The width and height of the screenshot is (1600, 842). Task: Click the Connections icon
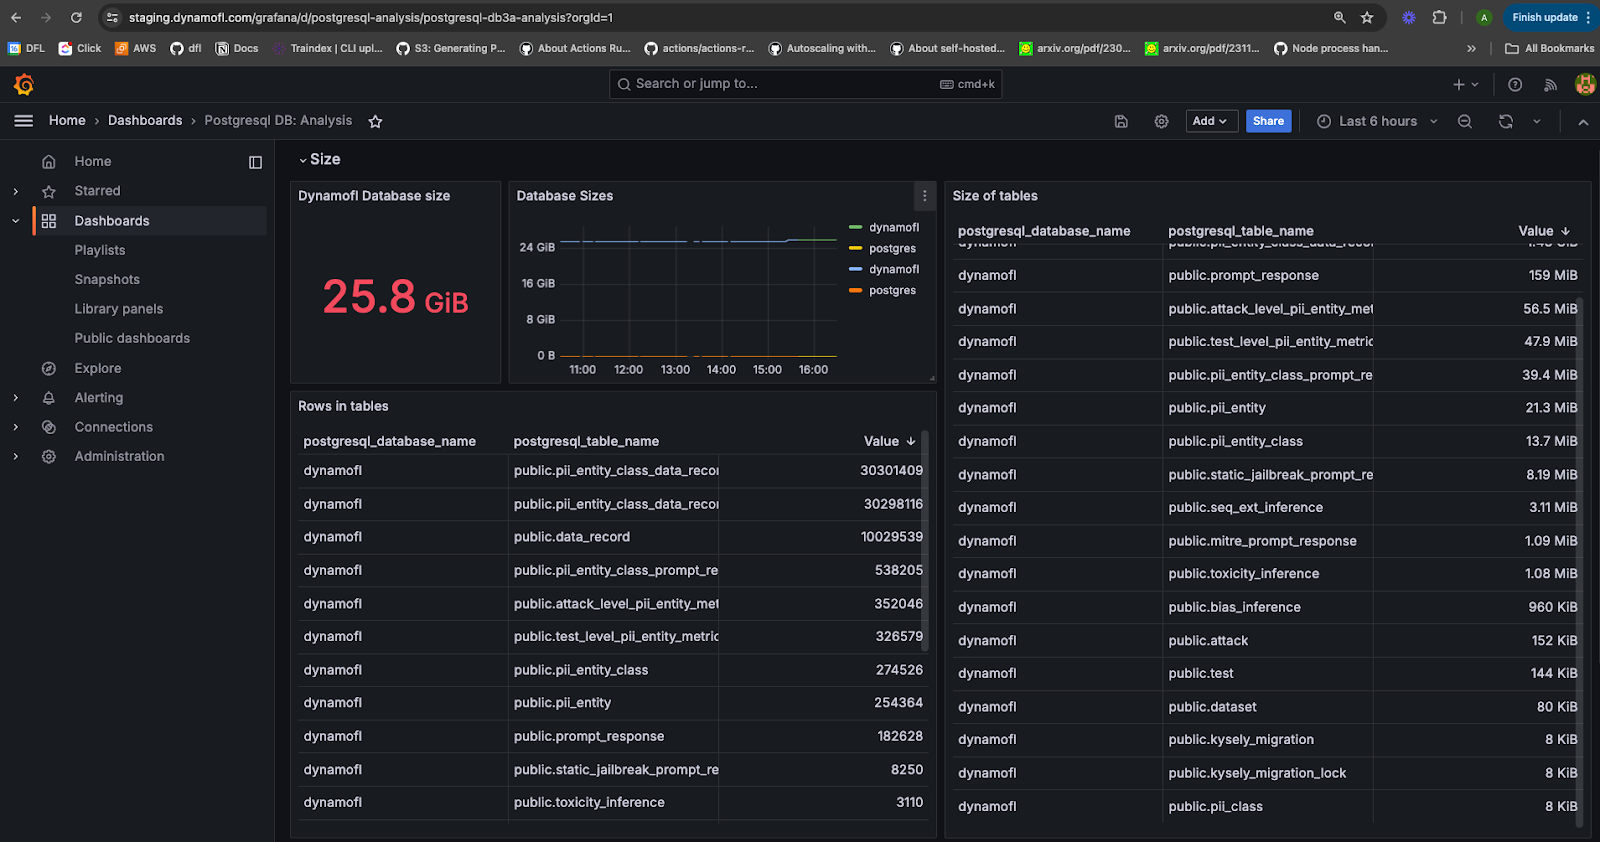click(x=49, y=427)
